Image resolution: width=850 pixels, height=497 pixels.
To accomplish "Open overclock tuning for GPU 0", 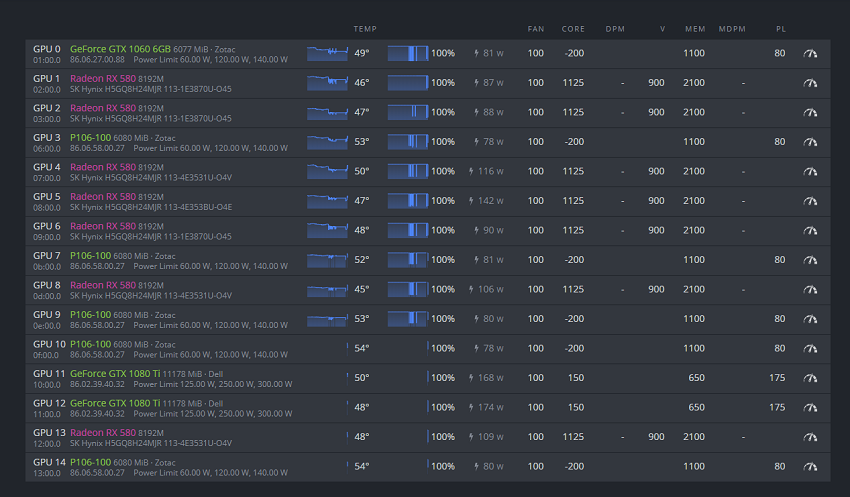I will tap(810, 53).
